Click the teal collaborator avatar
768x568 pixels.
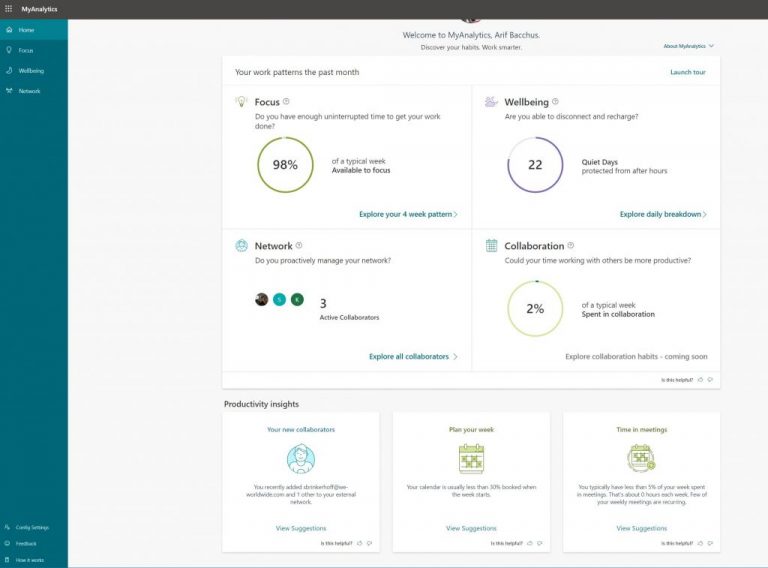click(279, 299)
